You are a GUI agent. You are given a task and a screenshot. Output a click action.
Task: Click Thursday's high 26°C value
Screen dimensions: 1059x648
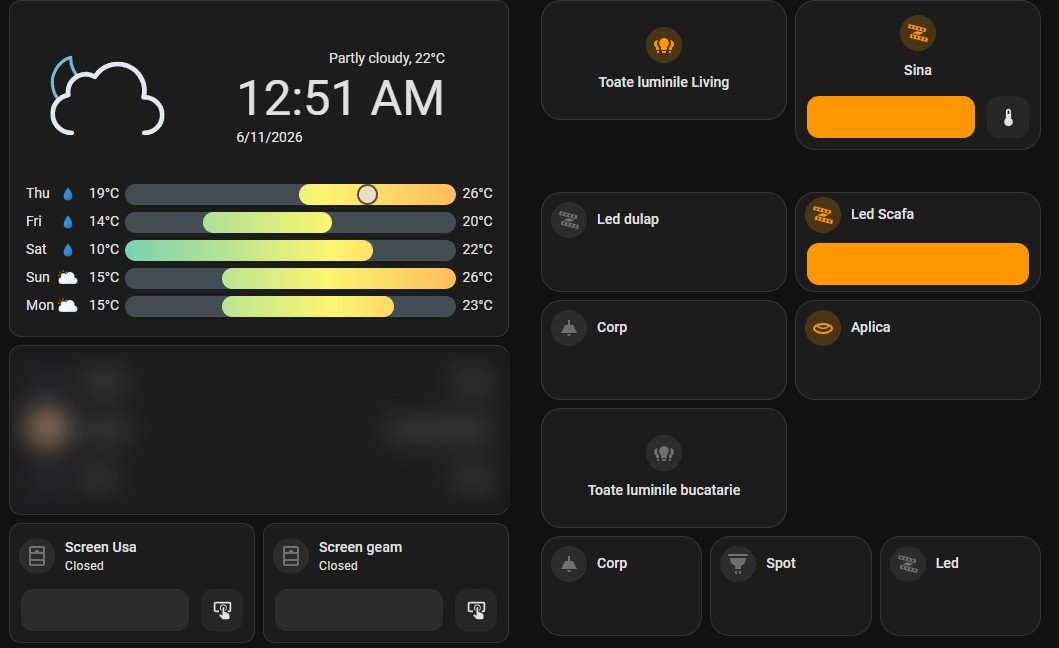tap(477, 193)
